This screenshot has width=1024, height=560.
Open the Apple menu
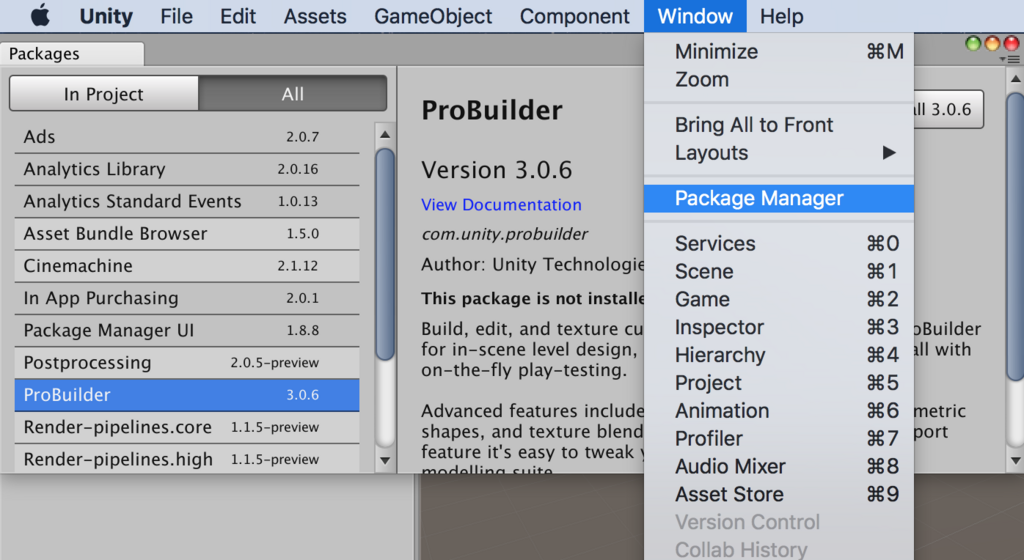pos(40,16)
